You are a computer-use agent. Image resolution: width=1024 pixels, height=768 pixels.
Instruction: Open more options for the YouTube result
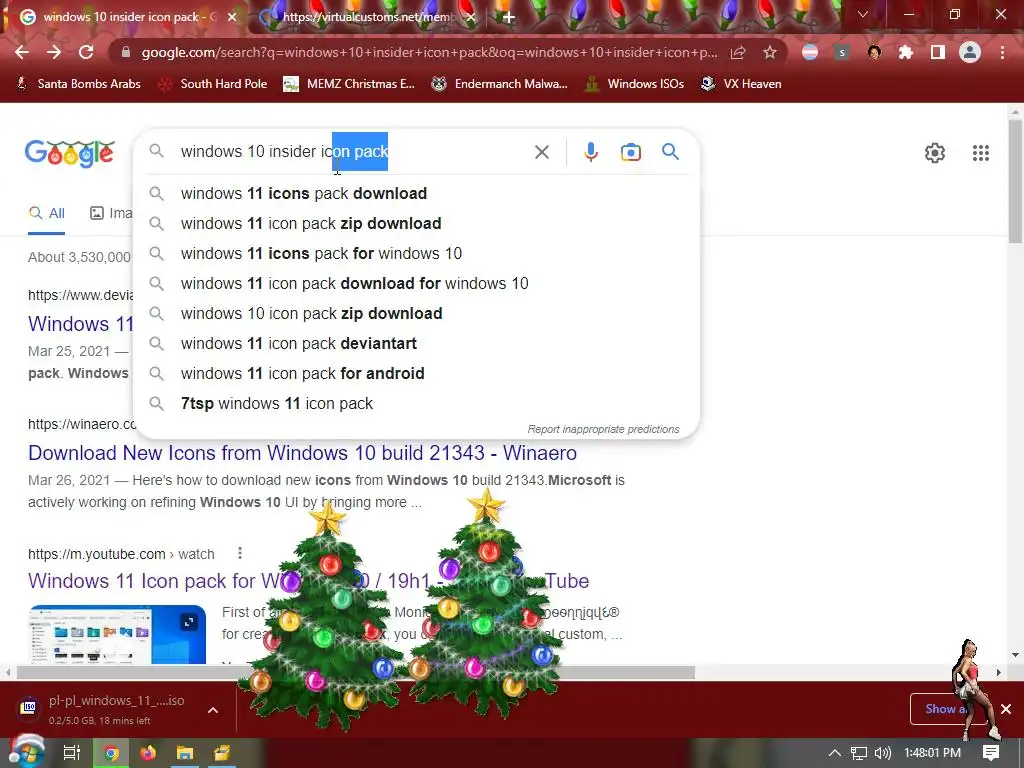click(x=240, y=553)
